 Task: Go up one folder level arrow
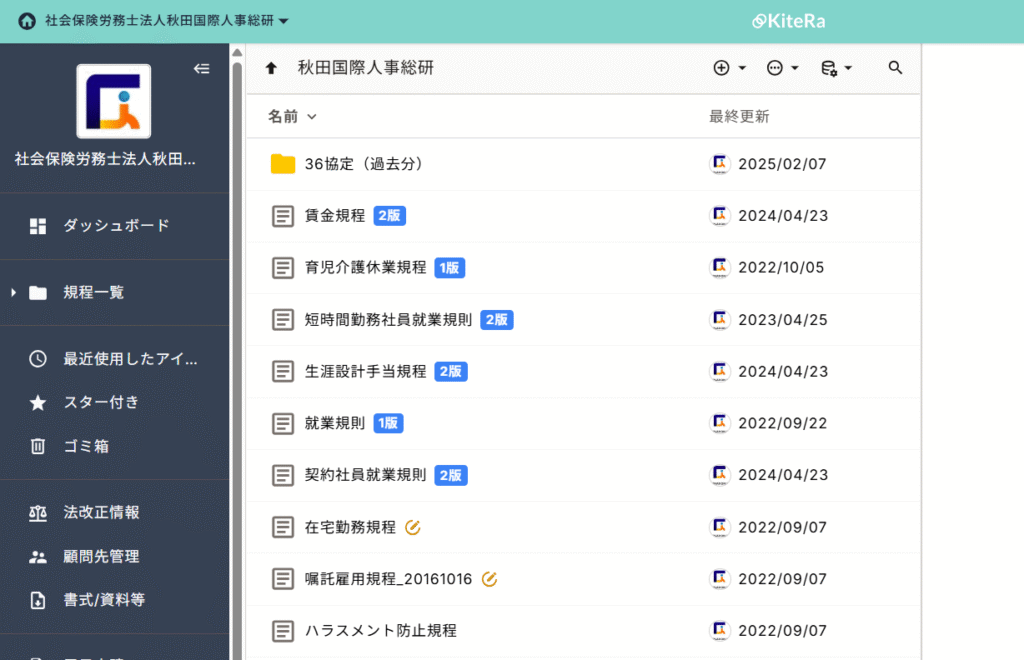coord(270,68)
